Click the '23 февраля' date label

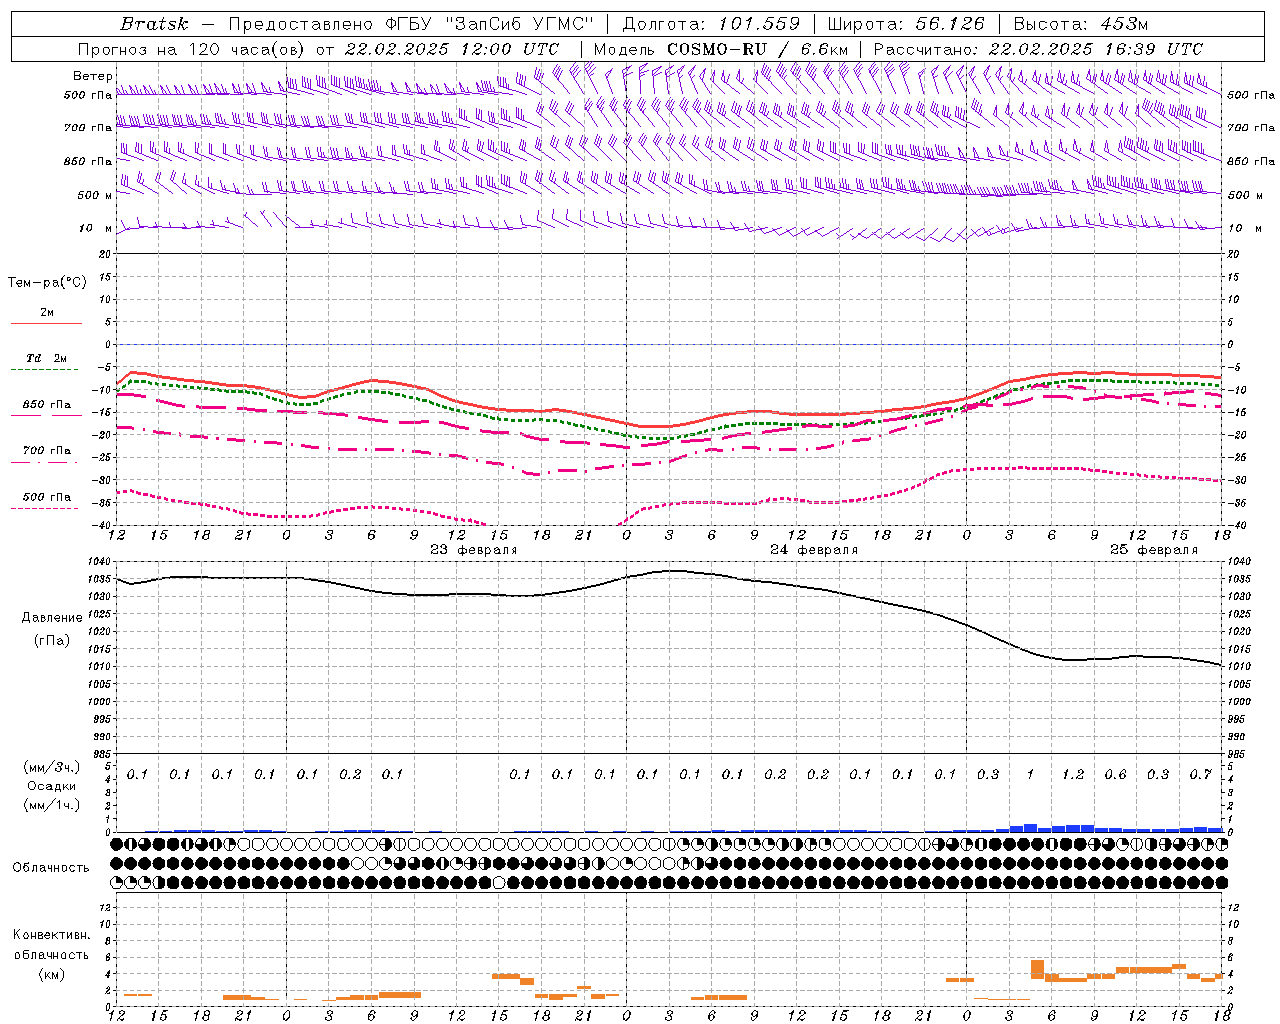(473, 550)
